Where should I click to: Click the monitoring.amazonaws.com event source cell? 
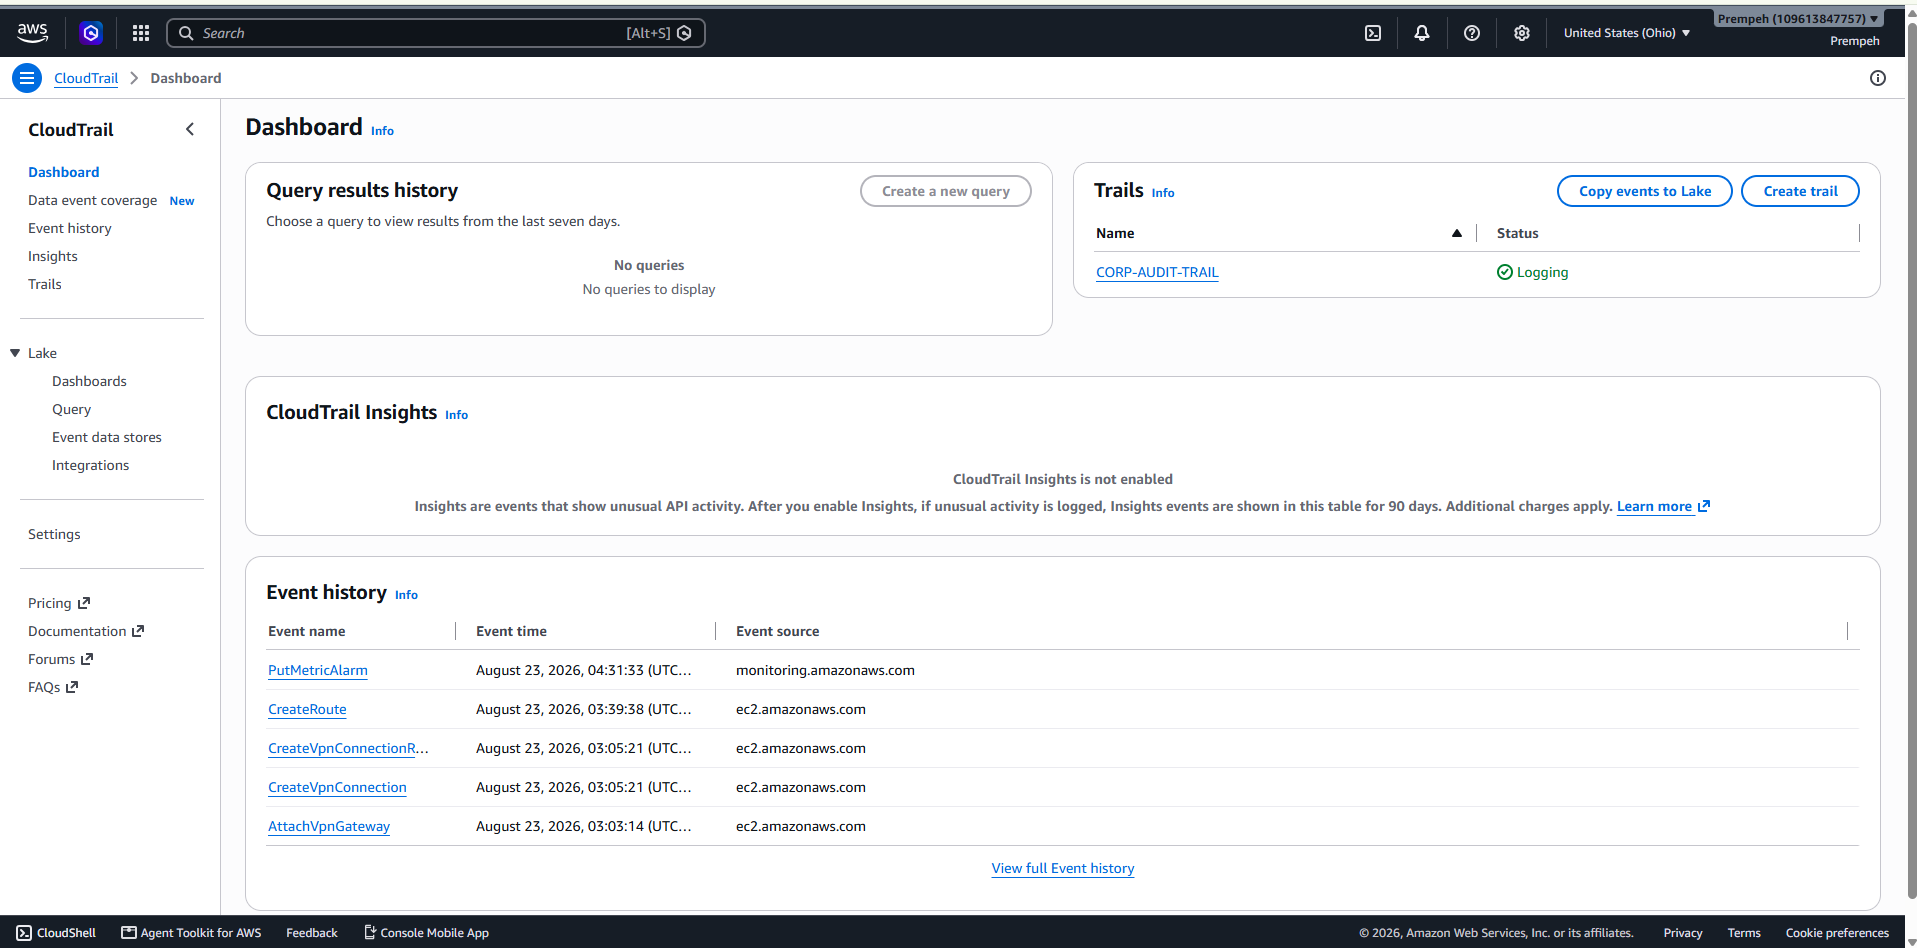825,670
